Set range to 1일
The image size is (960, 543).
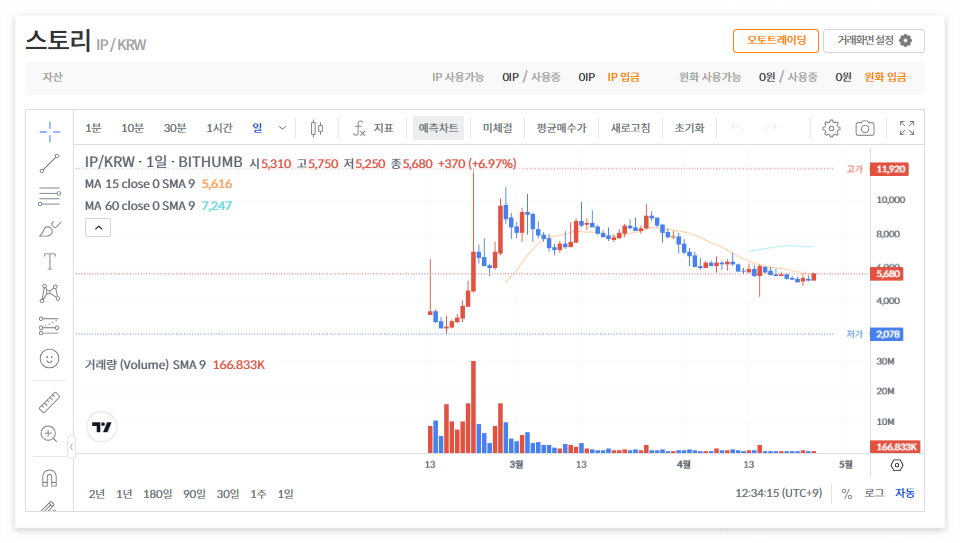click(x=285, y=494)
